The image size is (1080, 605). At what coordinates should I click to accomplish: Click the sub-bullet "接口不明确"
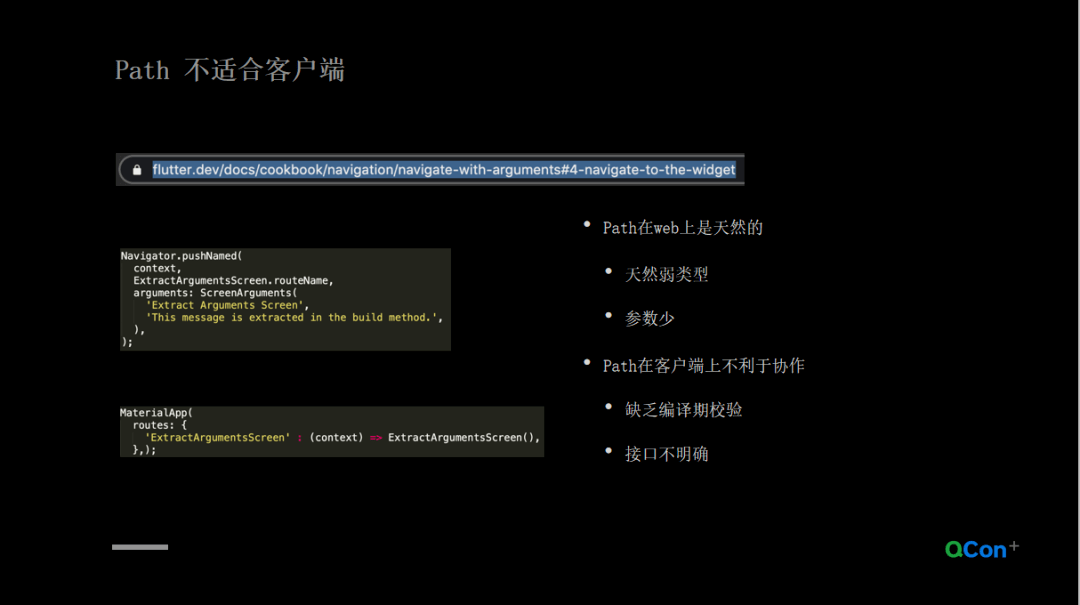666,454
